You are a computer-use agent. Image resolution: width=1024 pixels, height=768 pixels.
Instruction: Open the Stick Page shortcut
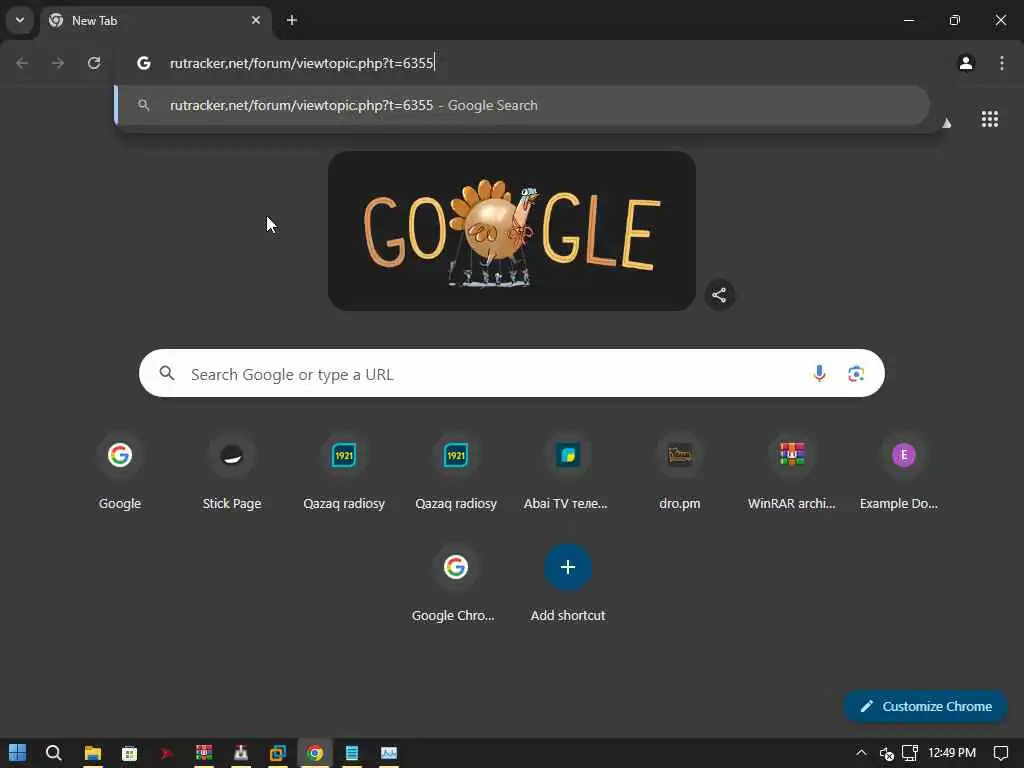tap(232, 472)
